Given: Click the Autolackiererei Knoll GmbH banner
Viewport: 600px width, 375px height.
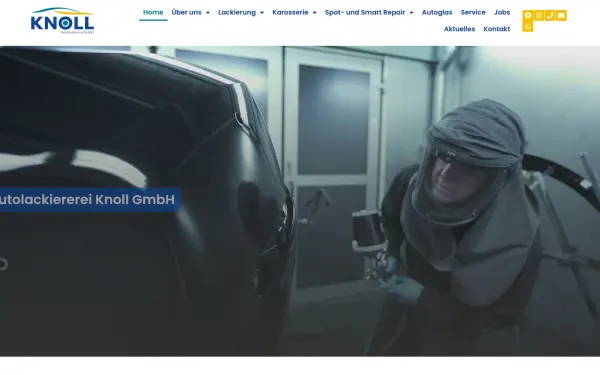Looking at the screenshot, I should coord(90,199).
